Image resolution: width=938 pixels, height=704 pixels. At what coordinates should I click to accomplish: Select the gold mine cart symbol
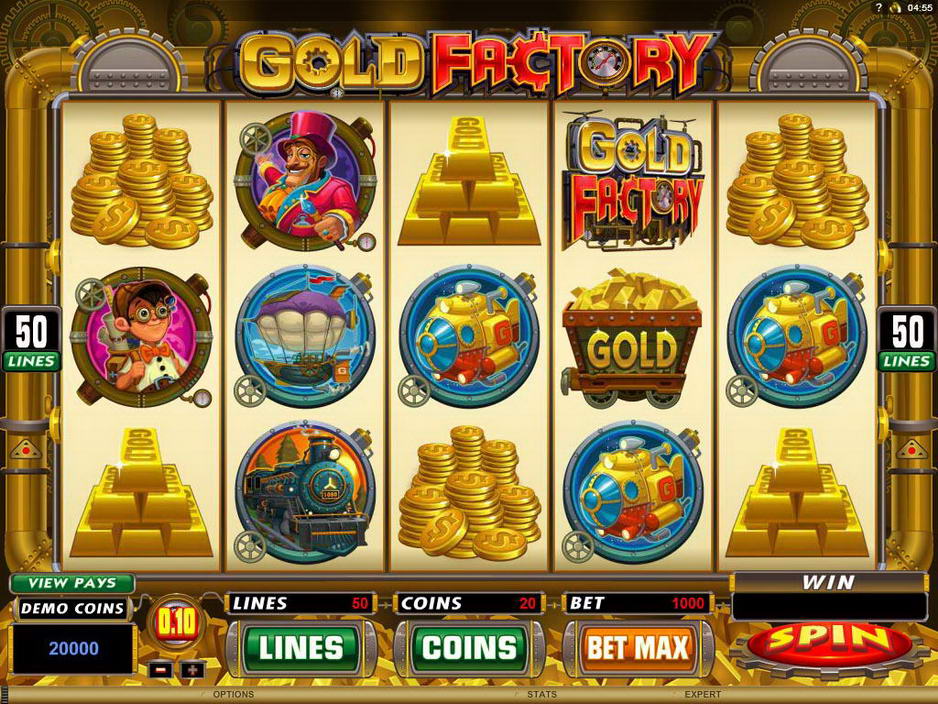click(632, 339)
